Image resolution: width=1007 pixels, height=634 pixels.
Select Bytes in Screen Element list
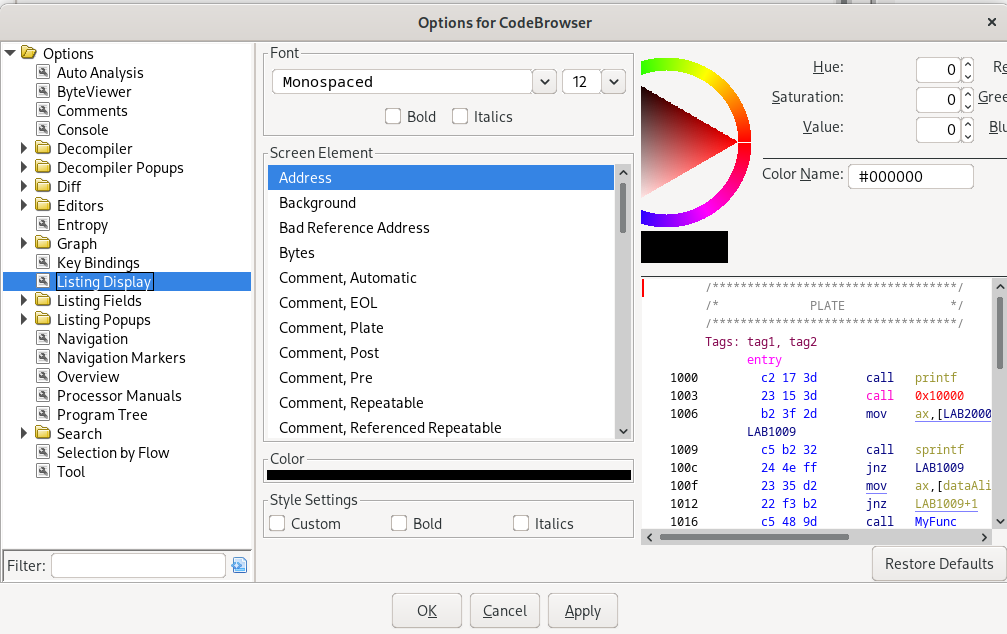tap(441, 253)
